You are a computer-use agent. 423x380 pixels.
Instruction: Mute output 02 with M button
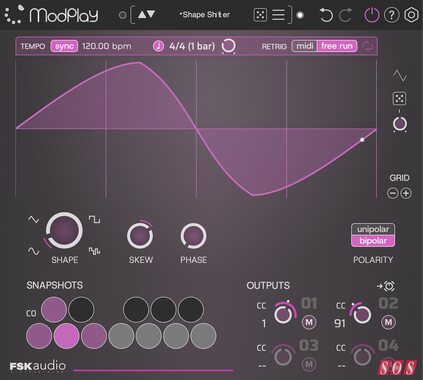388,322
